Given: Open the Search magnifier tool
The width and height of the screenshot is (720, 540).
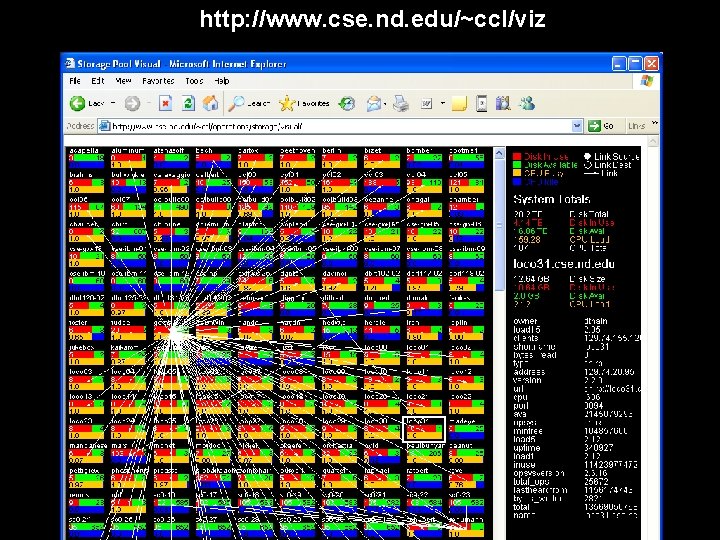Looking at the screenshot, I should 236,103.
